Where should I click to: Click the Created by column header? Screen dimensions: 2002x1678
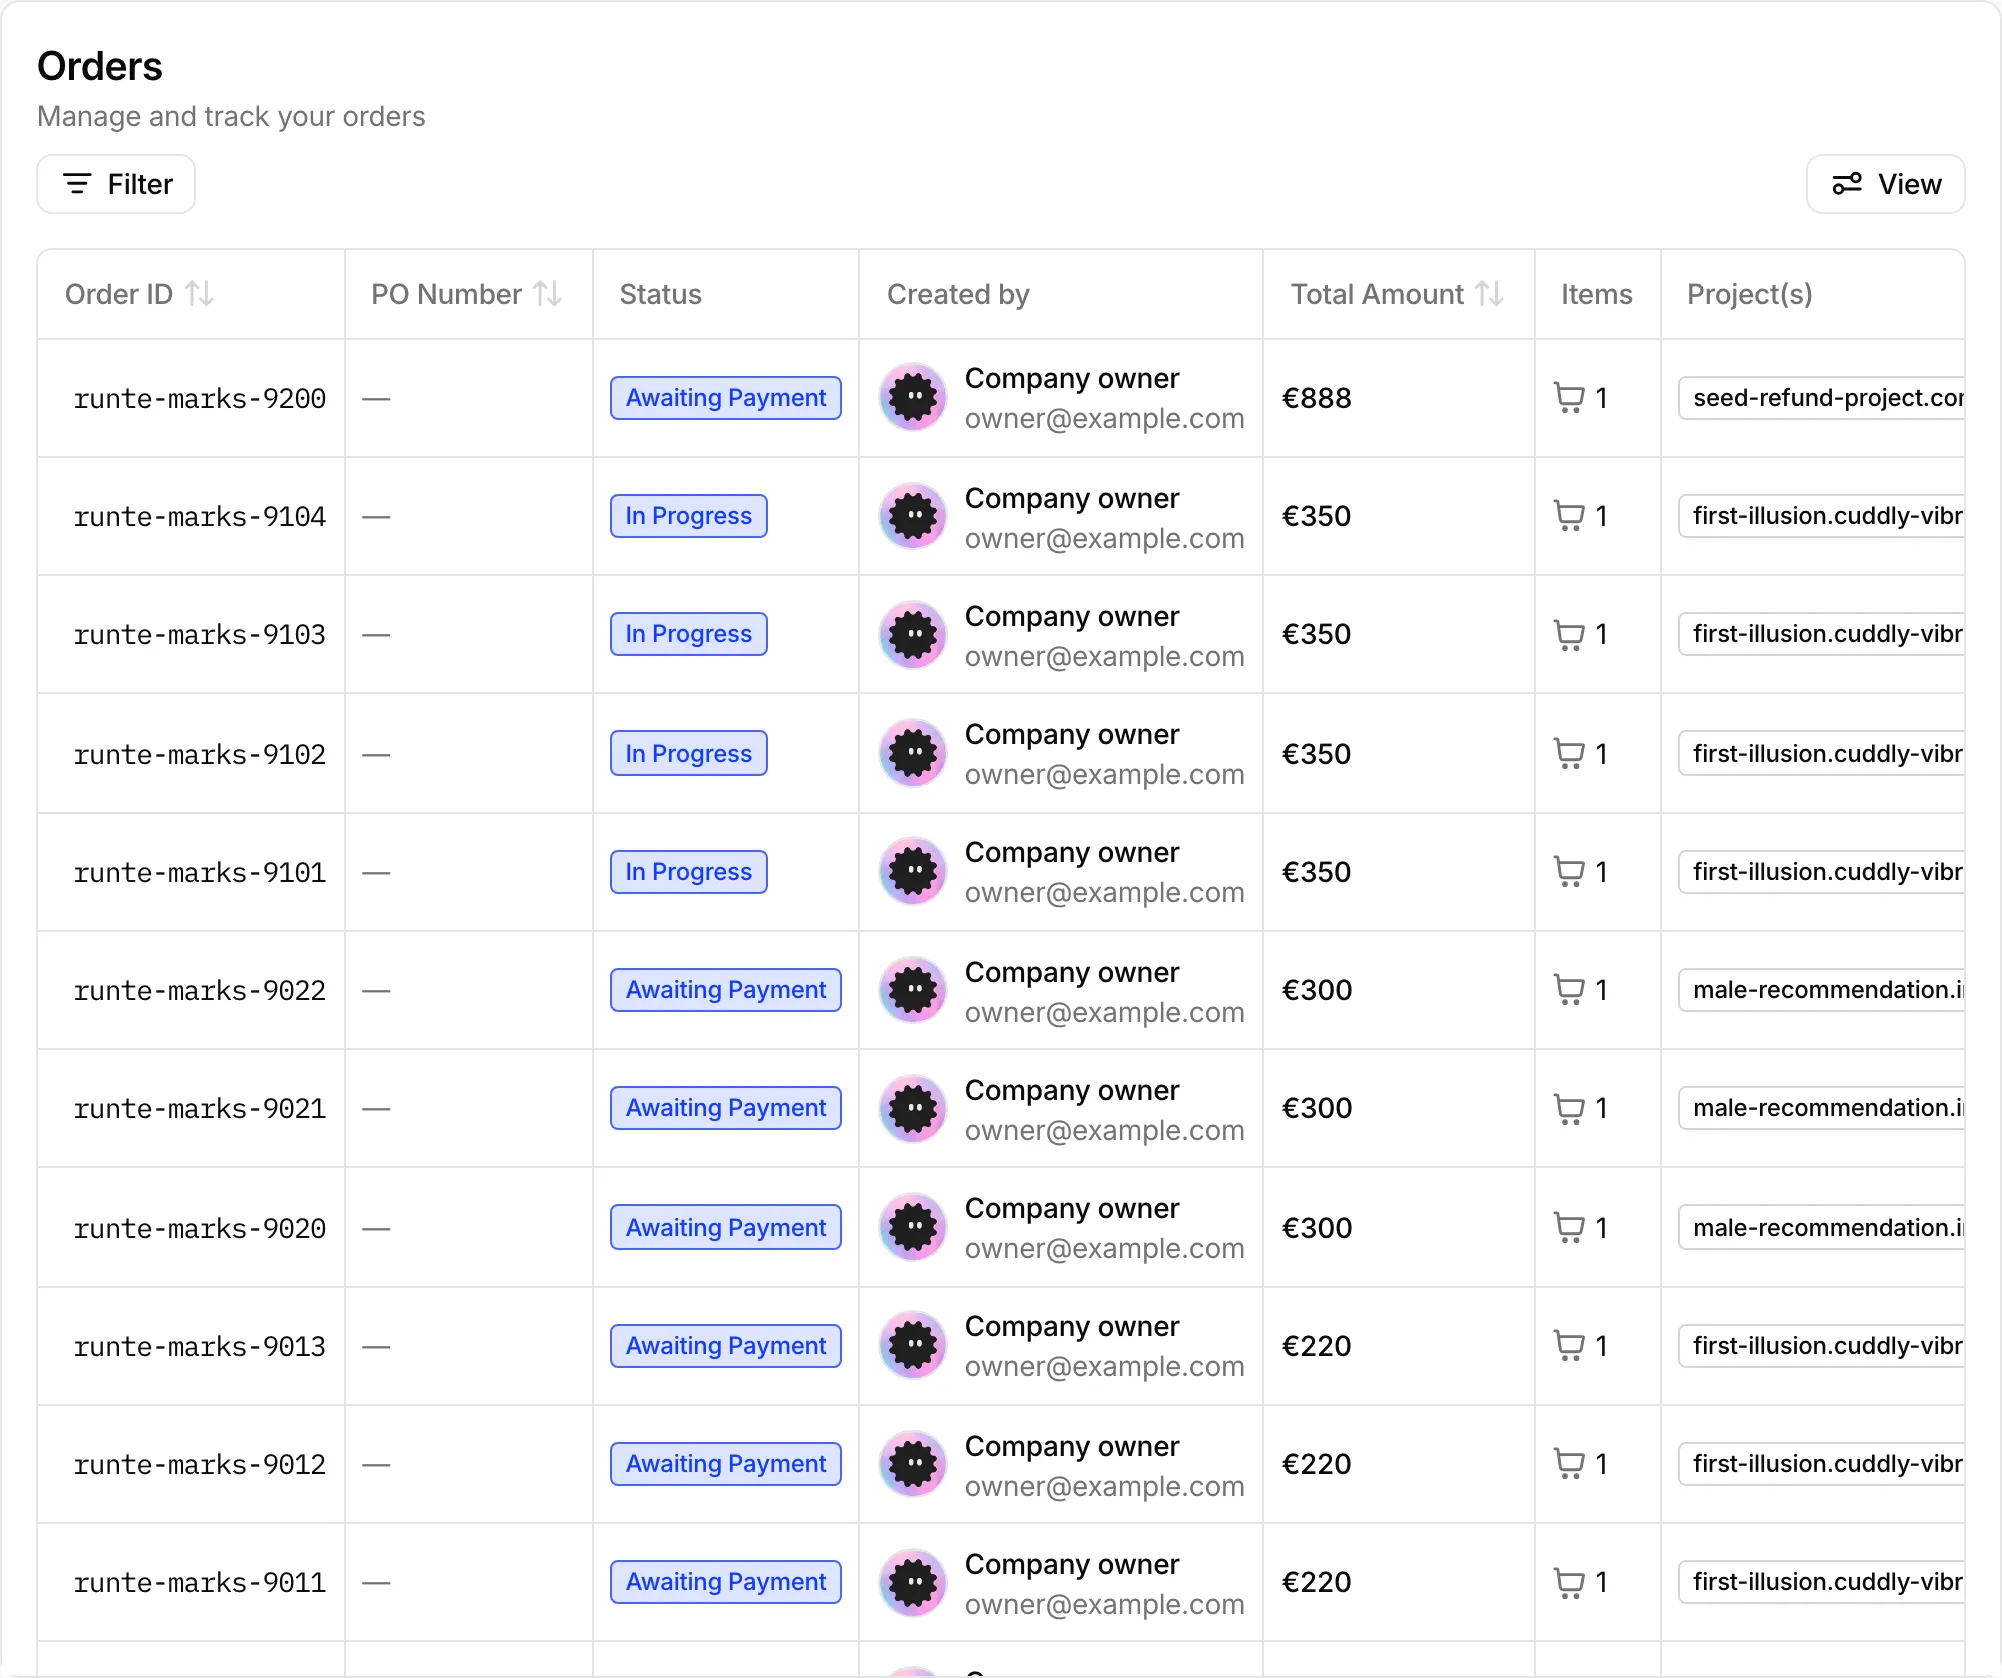[x=958, y=294]
